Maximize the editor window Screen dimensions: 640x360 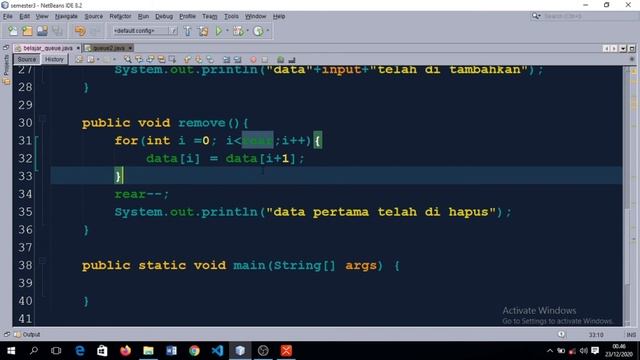pos(632,49)
